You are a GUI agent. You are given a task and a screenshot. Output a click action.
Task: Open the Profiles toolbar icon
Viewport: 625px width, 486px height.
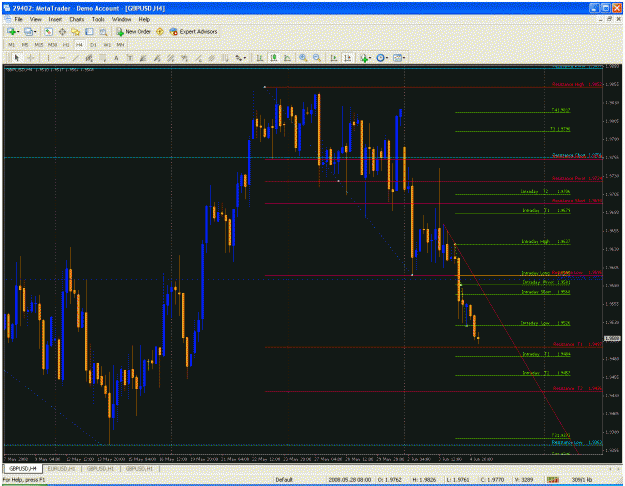tap(28, 31)
